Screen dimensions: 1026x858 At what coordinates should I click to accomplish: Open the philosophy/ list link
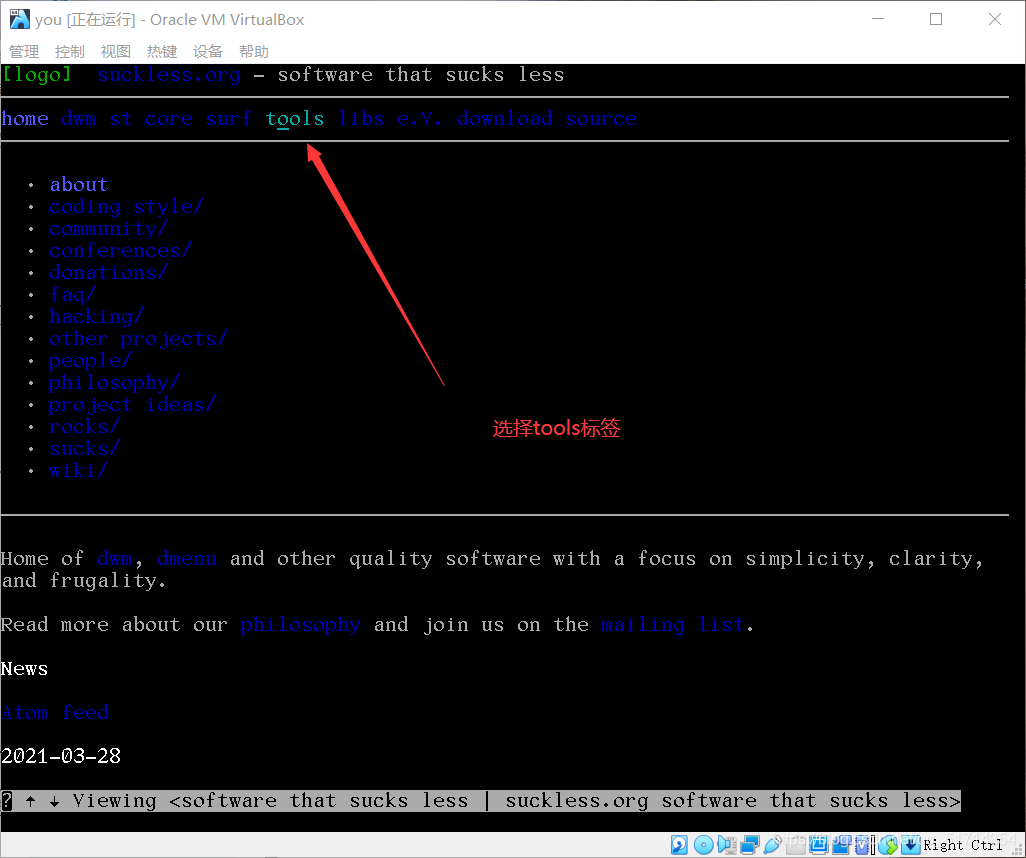(115, 383)
